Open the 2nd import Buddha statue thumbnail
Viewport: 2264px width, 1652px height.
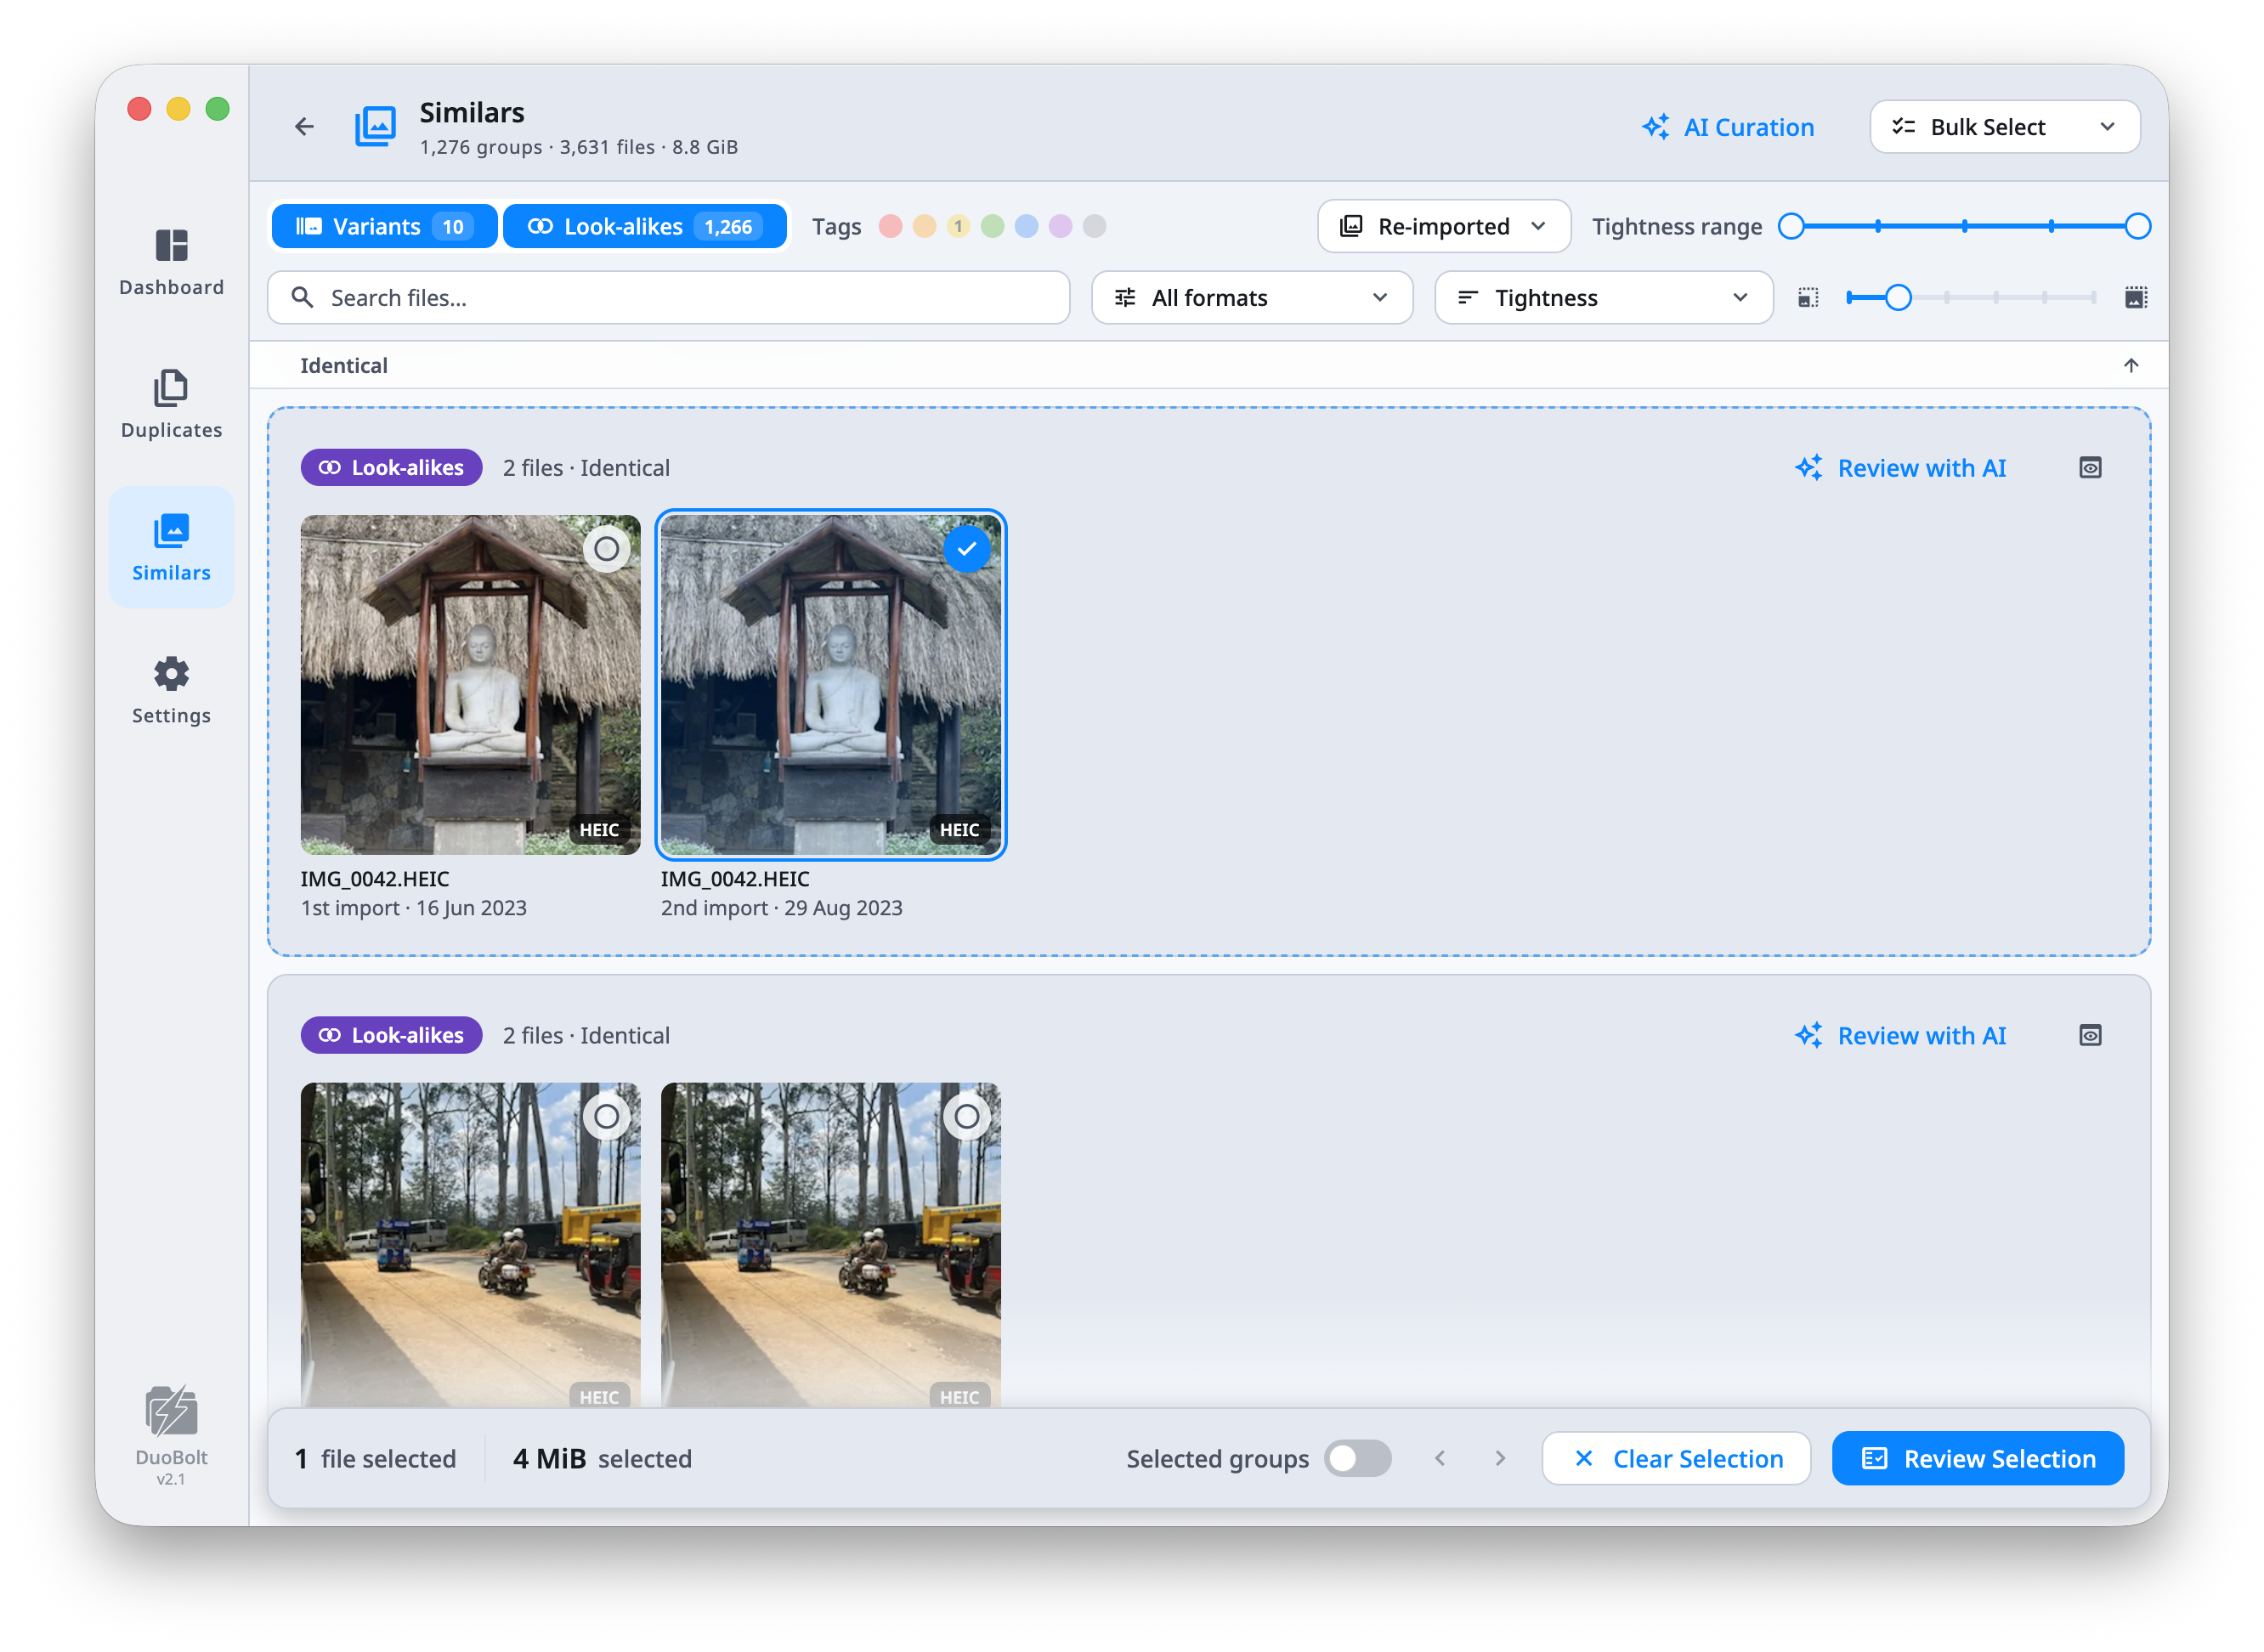(x=830, y=685)
